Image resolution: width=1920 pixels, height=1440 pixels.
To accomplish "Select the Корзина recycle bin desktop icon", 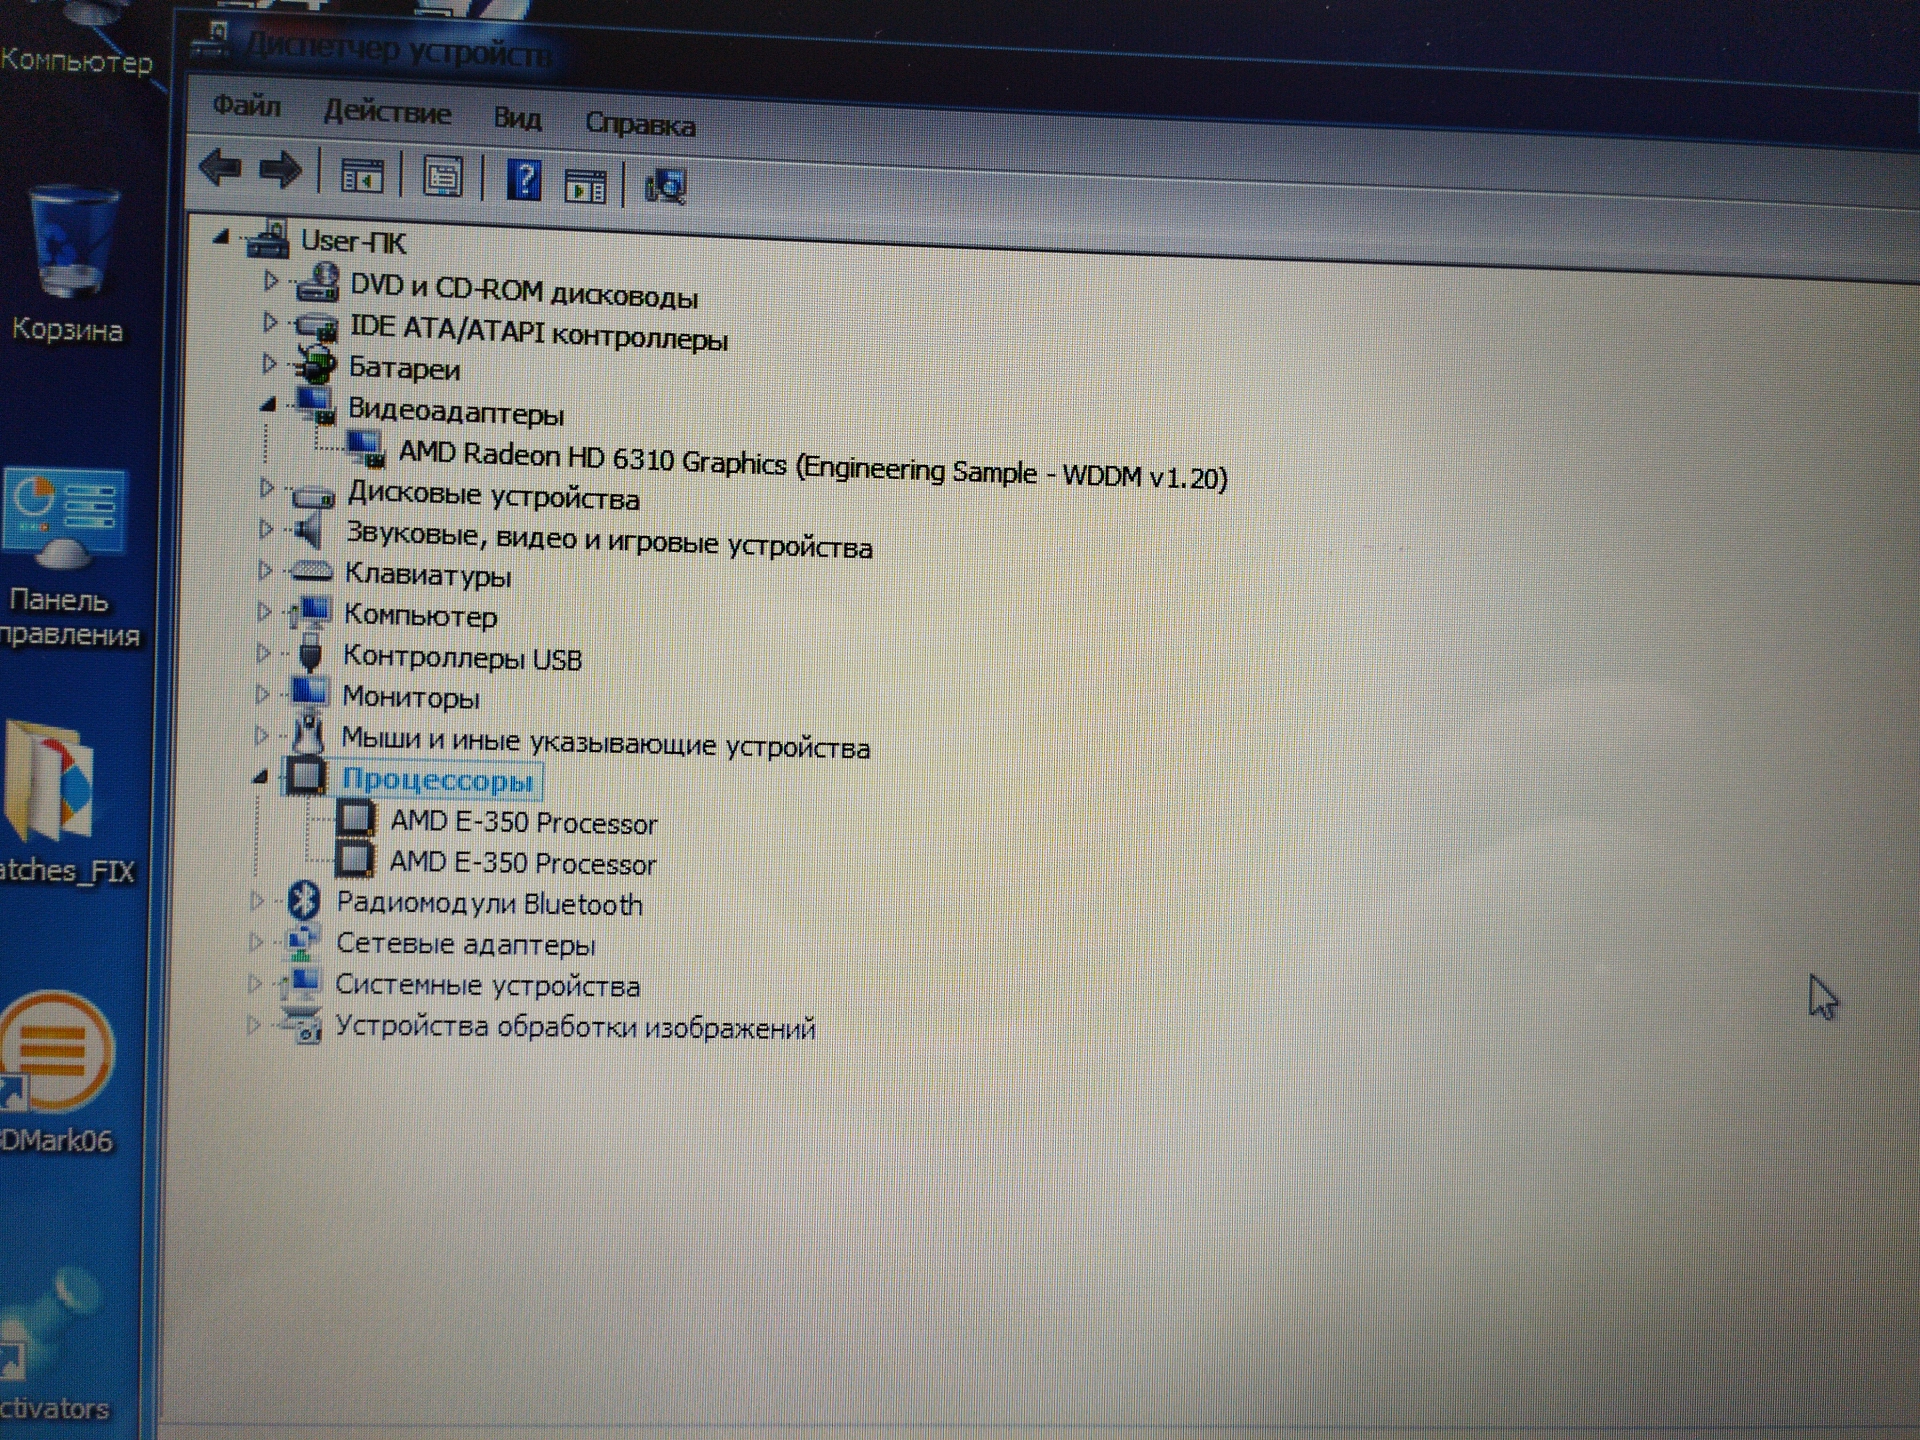I will [x=72, y=243].
